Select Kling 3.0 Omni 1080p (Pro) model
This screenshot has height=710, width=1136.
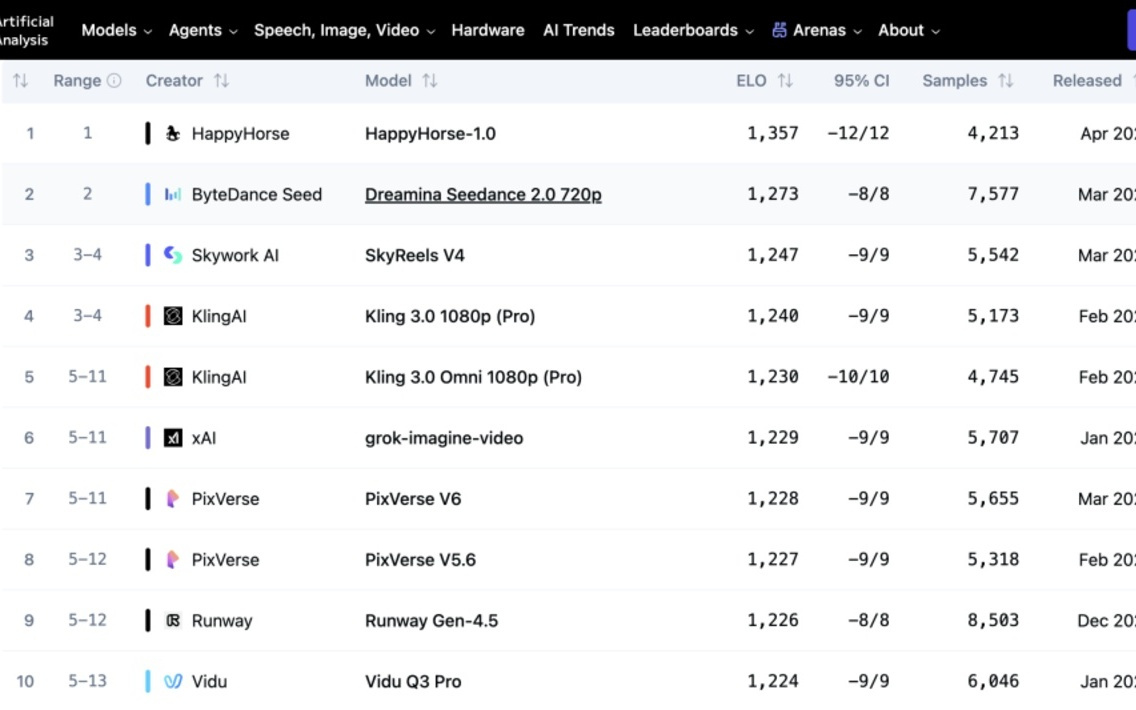pos(473,377)
